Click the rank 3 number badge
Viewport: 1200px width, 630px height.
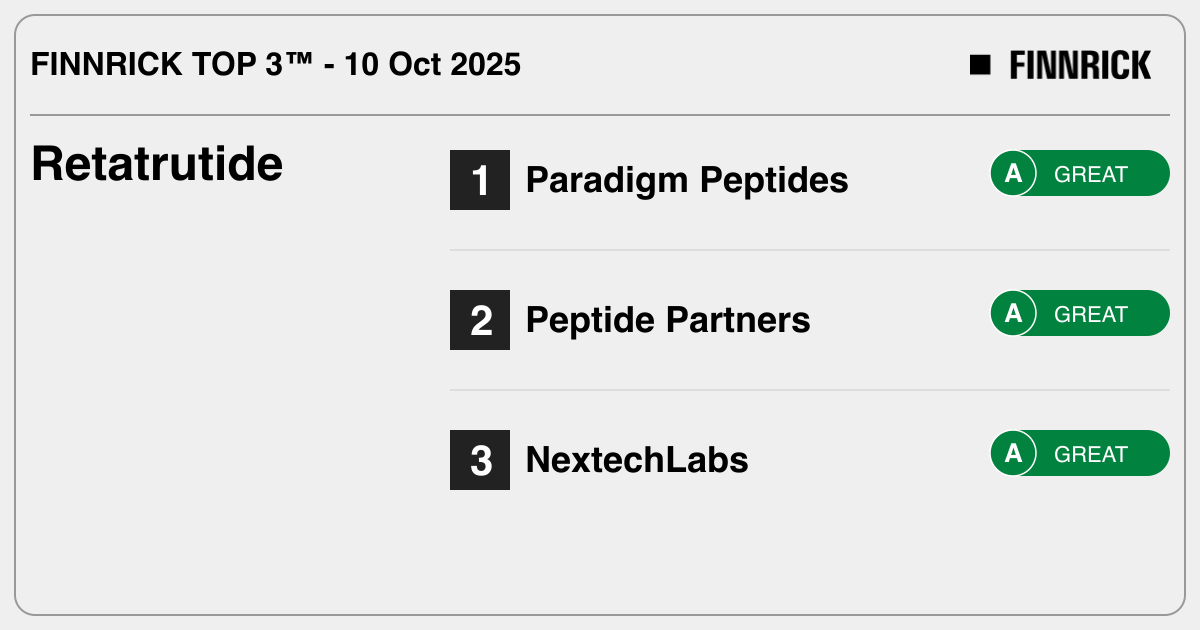click(480, 460)
